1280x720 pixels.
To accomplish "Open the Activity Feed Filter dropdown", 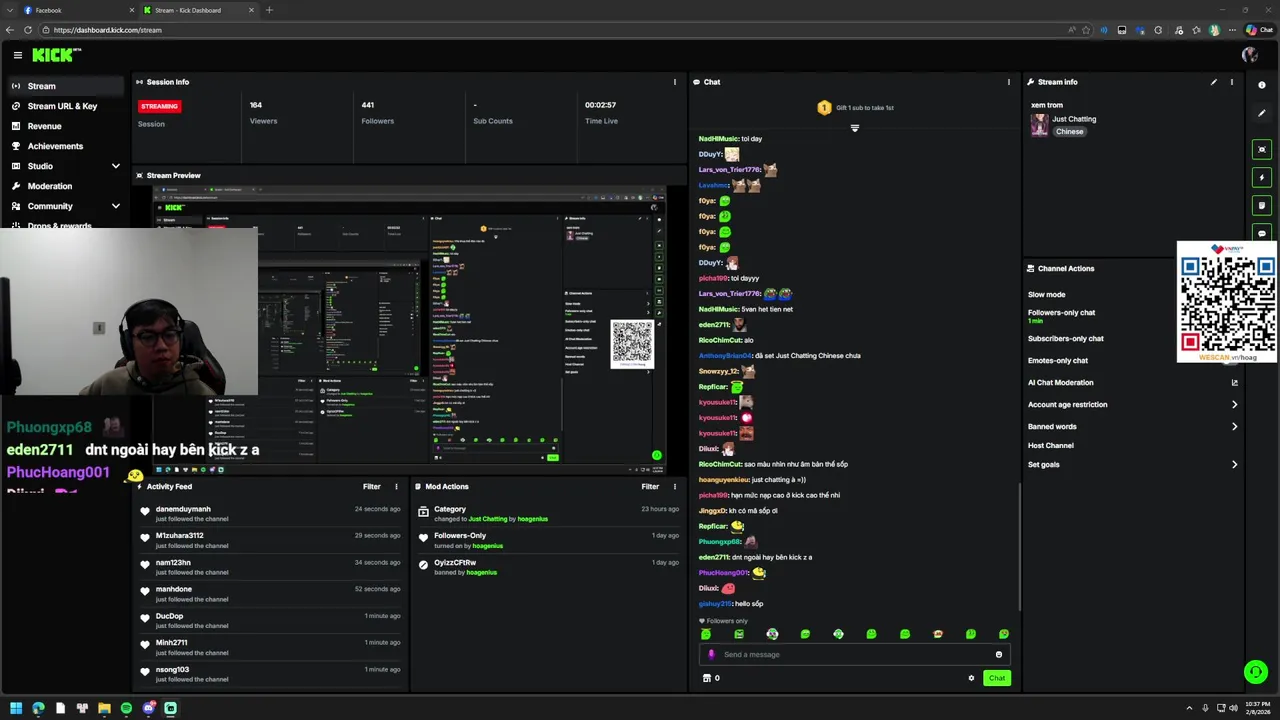I will [372, 487].
